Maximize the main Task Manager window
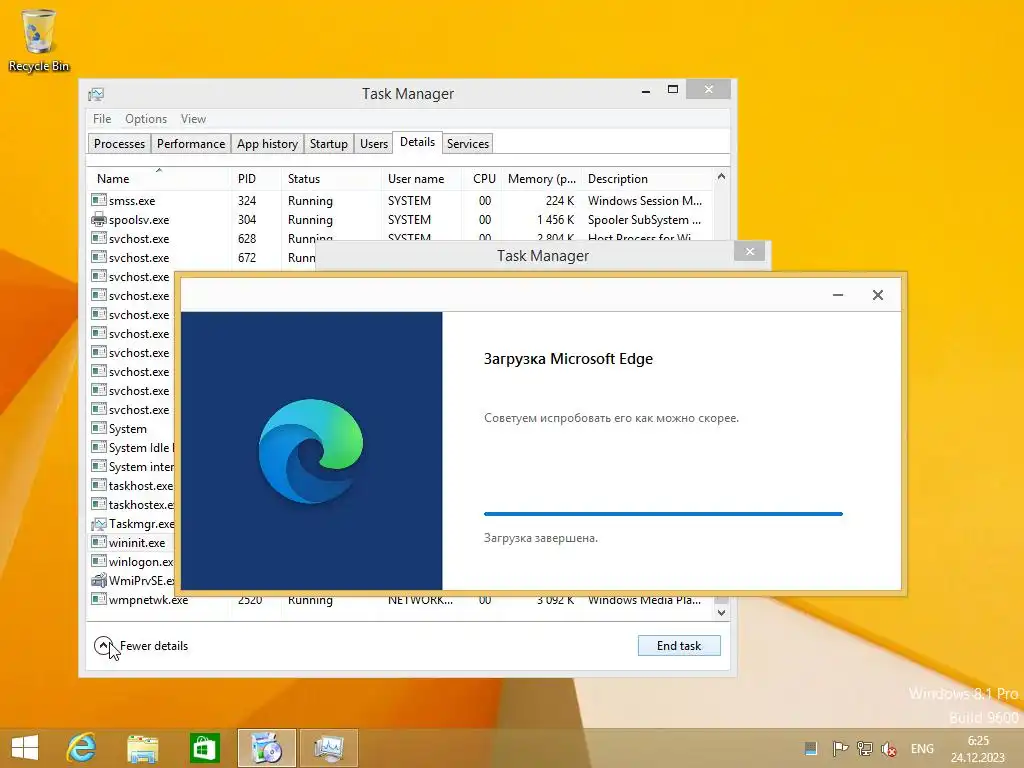 point(673,89)
